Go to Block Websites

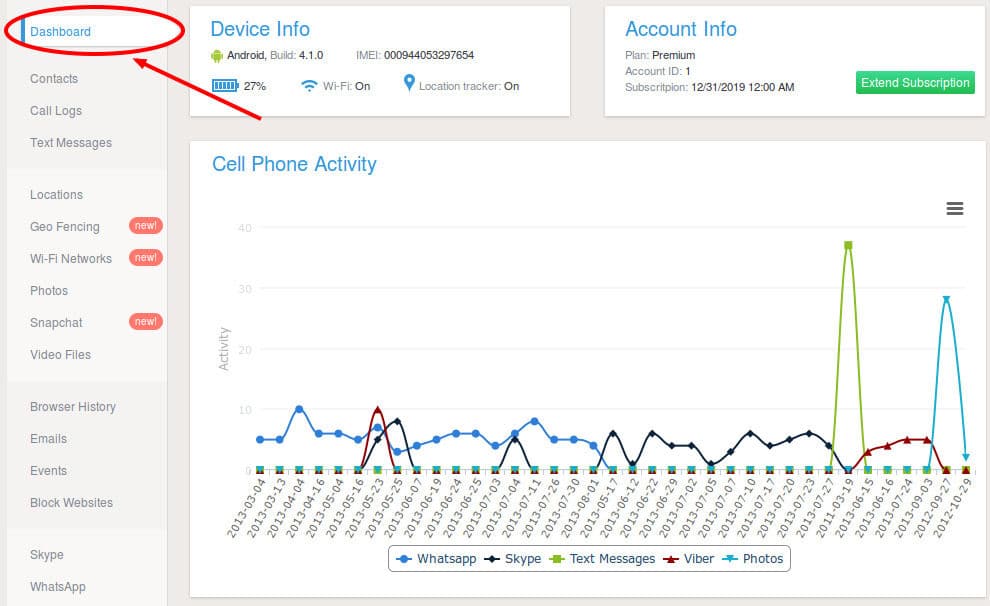pos(71,502)
